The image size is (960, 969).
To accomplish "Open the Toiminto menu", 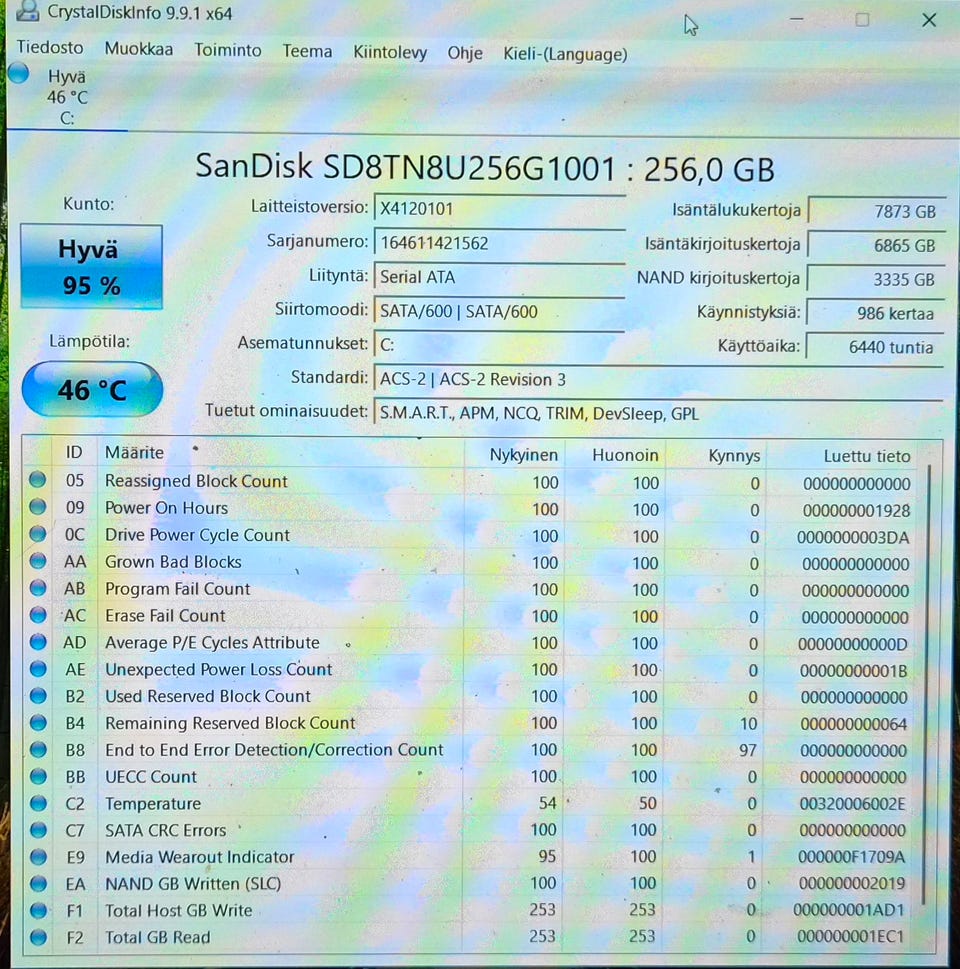I will click(x=227, y=50).
